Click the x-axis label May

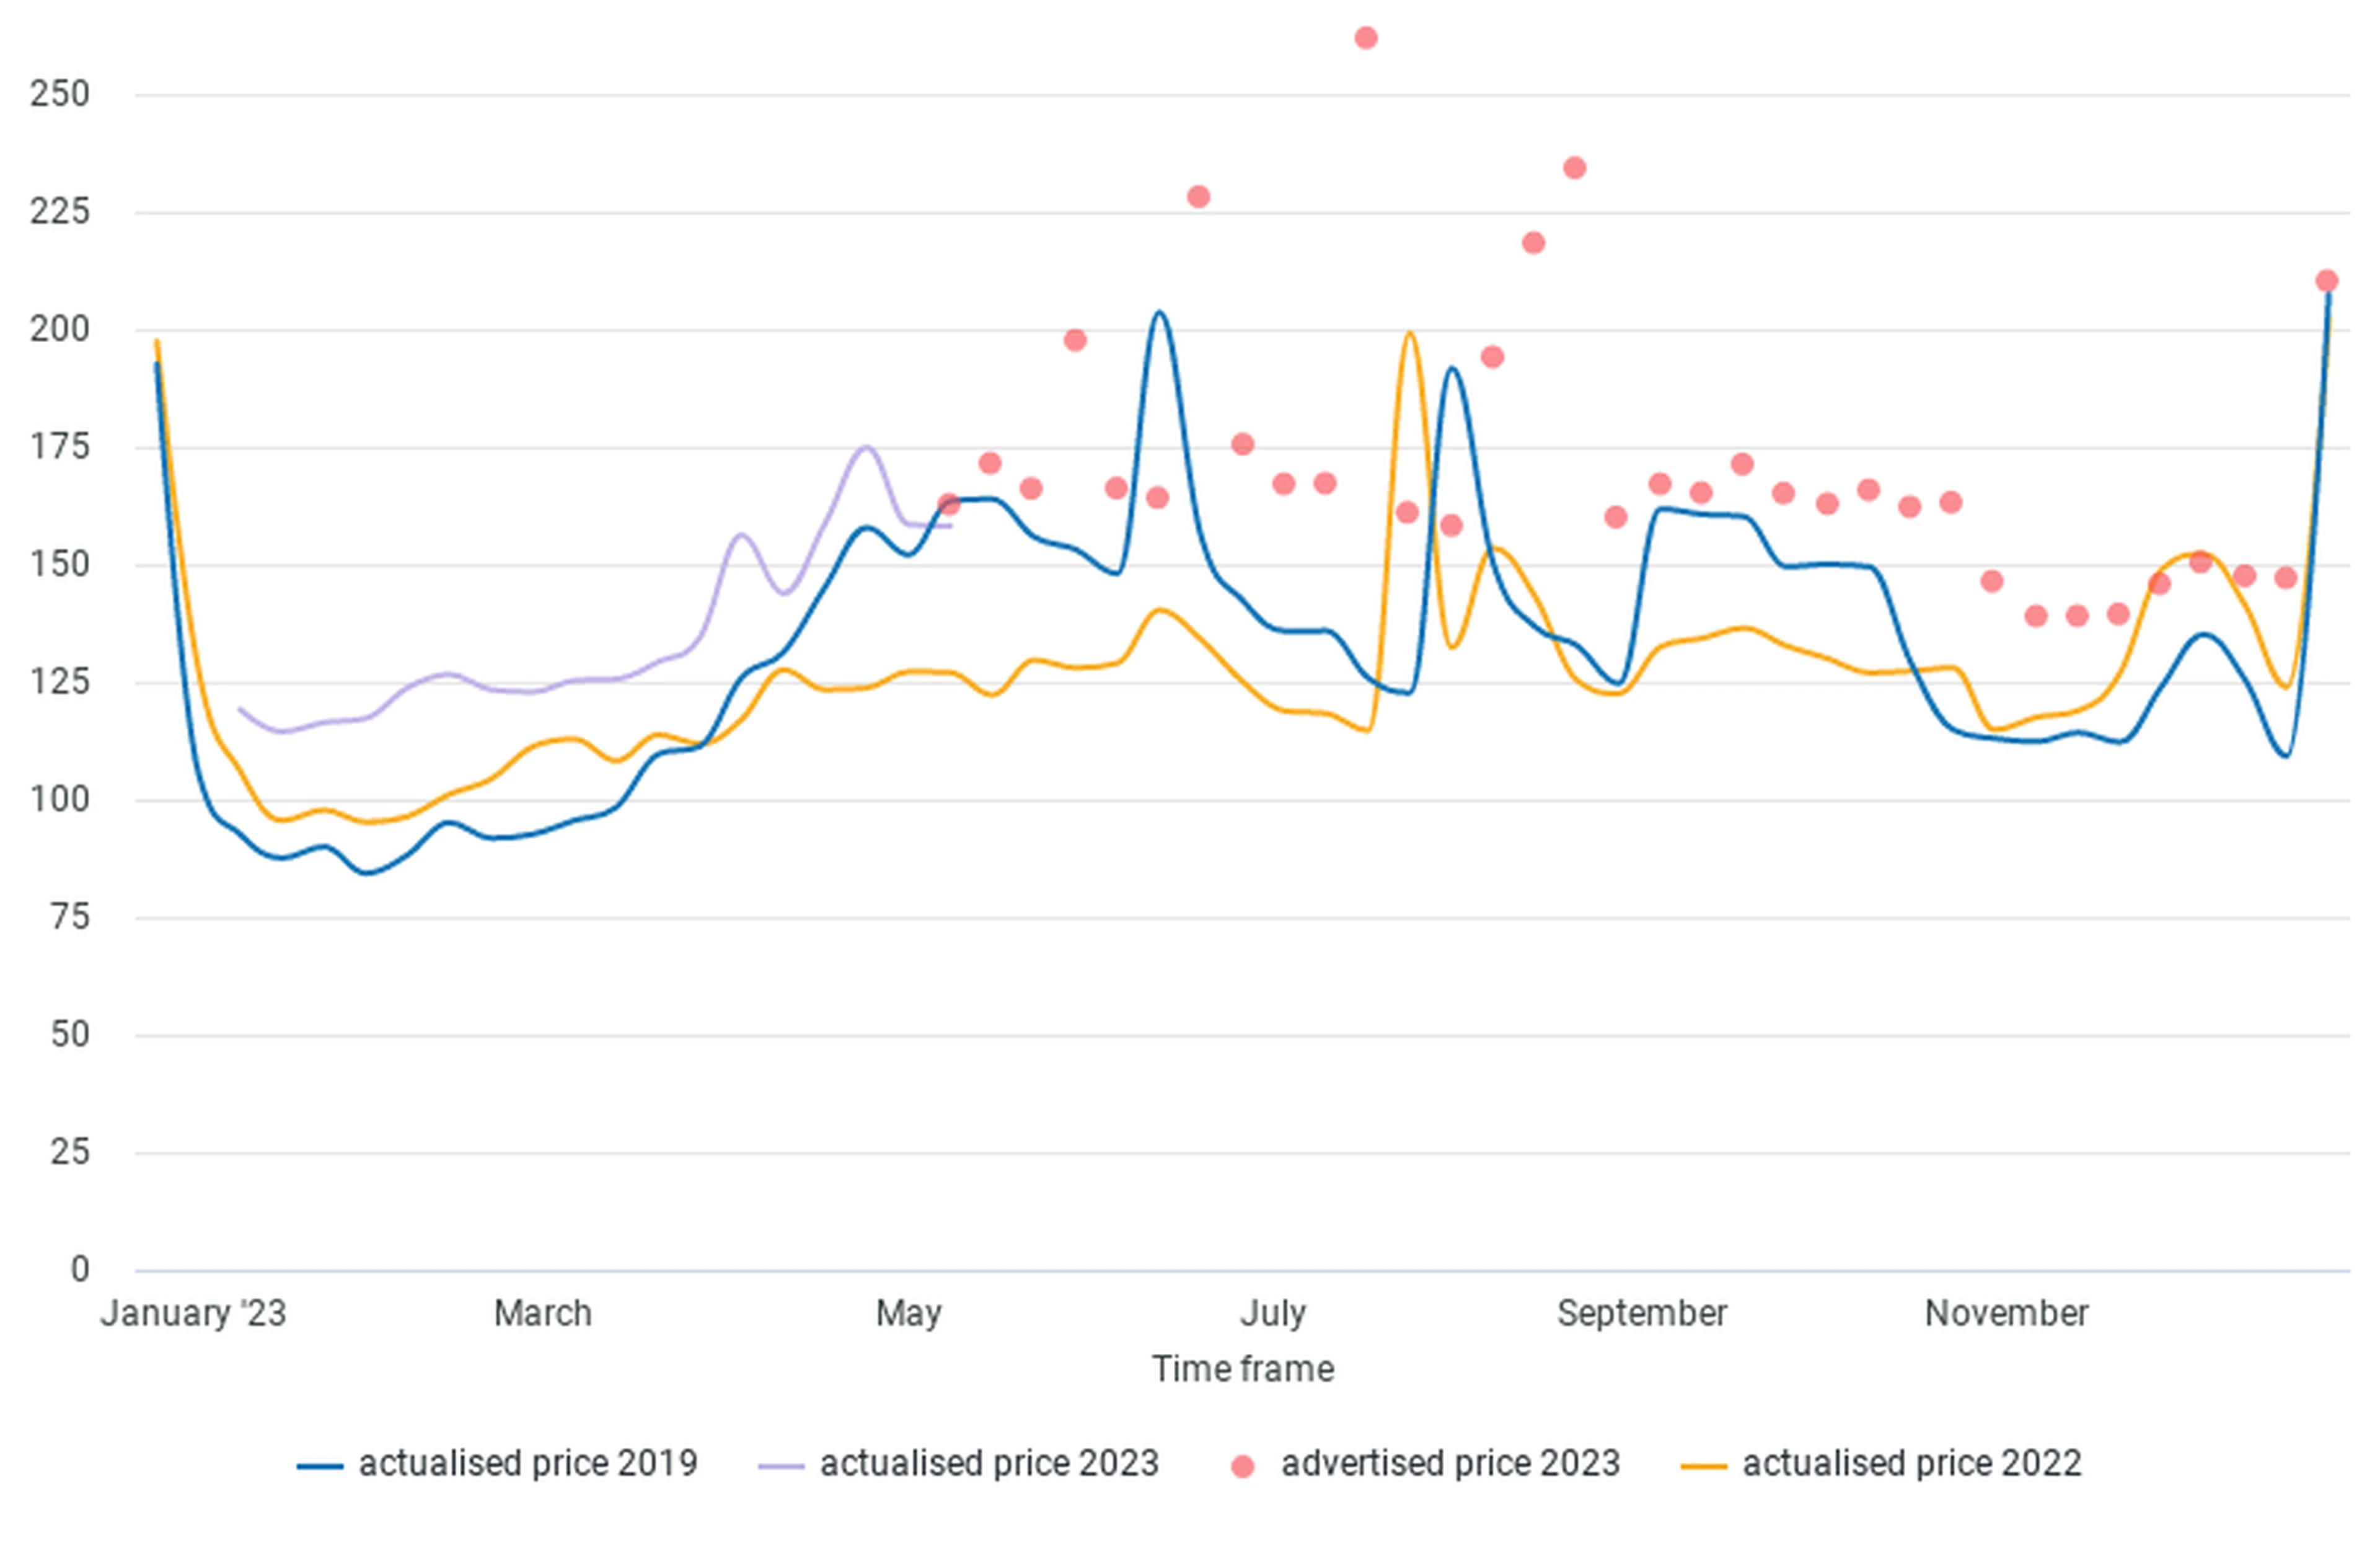(x=909, y=1314)
